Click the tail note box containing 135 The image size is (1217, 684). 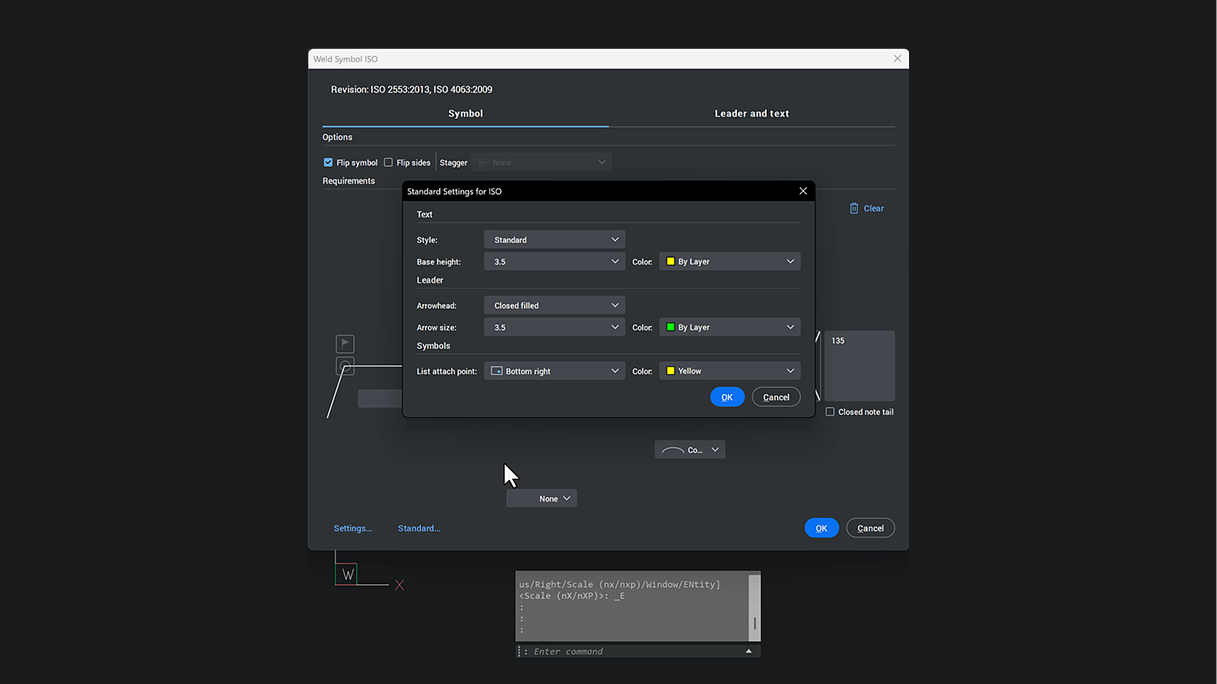pyautogui.click(x=859, y=366)
